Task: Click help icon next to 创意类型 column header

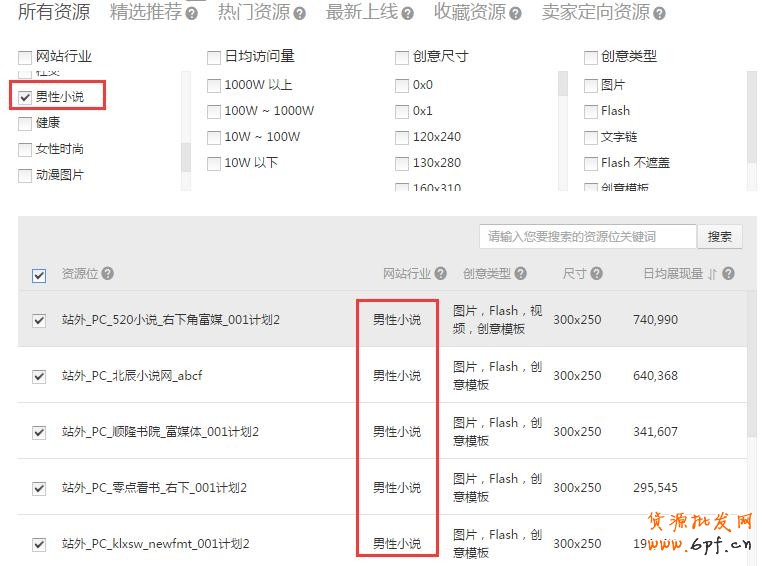Action: click(x=520, y=274)
